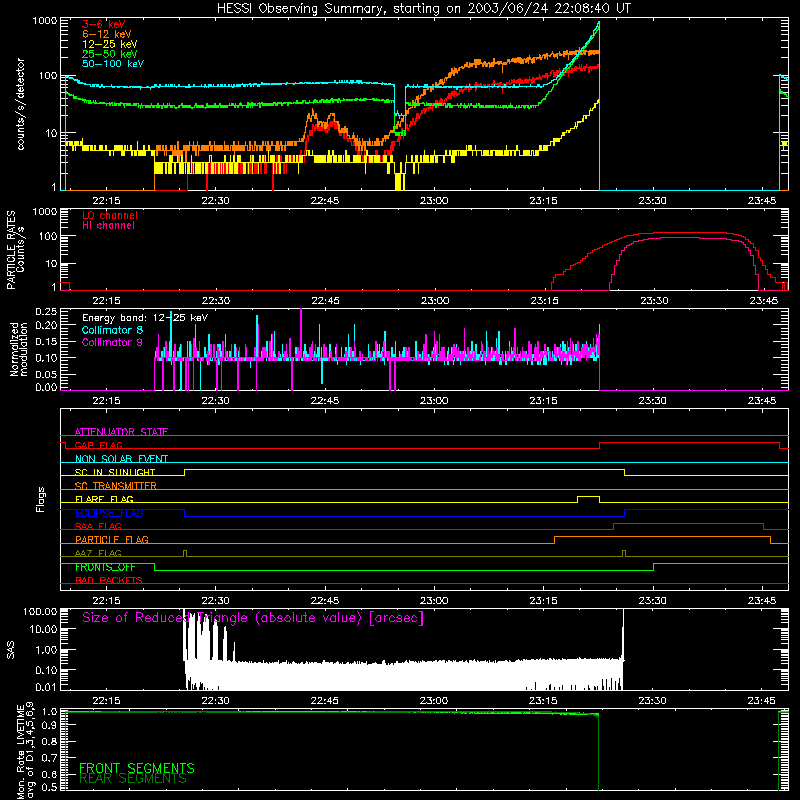Screen dimensions: 800x800
Task: Click the '0.9' y-axis value of the livetime plot
Action: [x=49, y=725]
